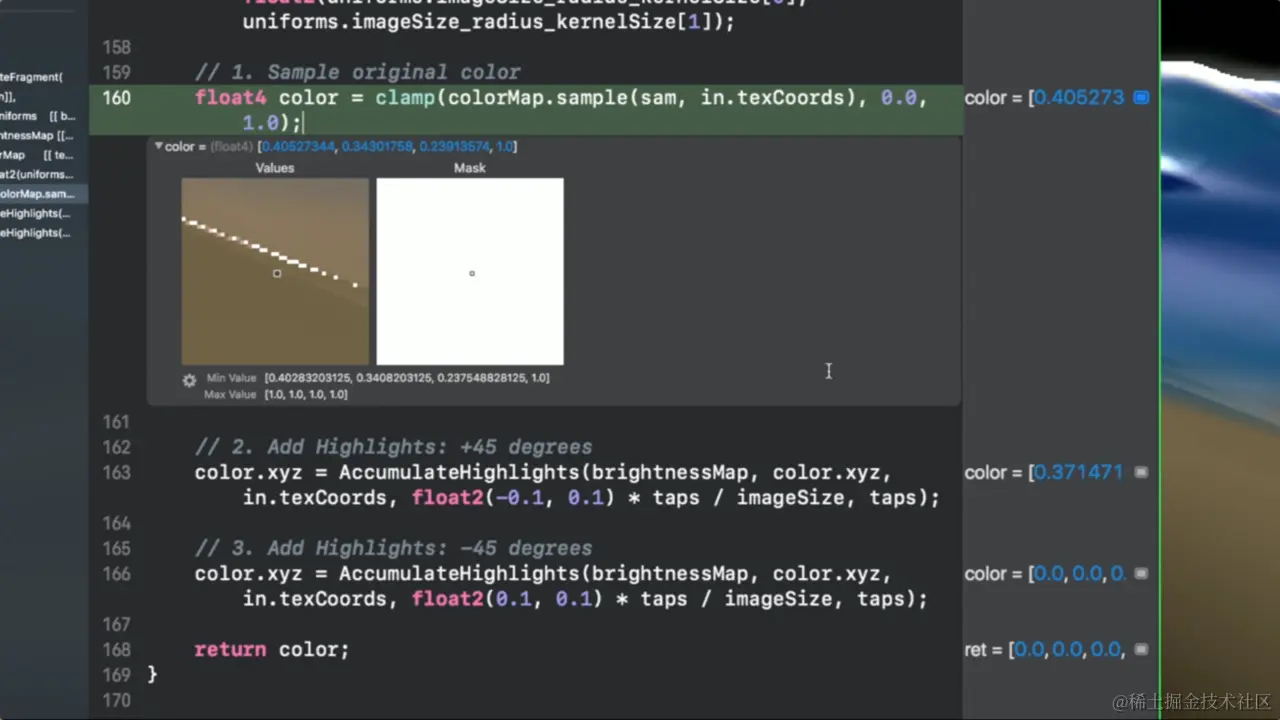Click the 'color = [0.405273' inline value
The image size is (1280, 720).
[x=1044, y=98]
